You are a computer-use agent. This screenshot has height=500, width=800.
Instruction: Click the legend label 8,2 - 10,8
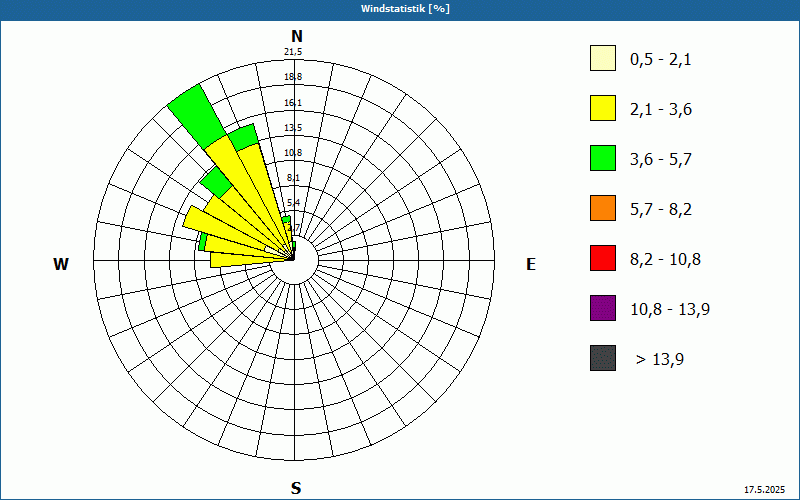click(x=665, y=260)
